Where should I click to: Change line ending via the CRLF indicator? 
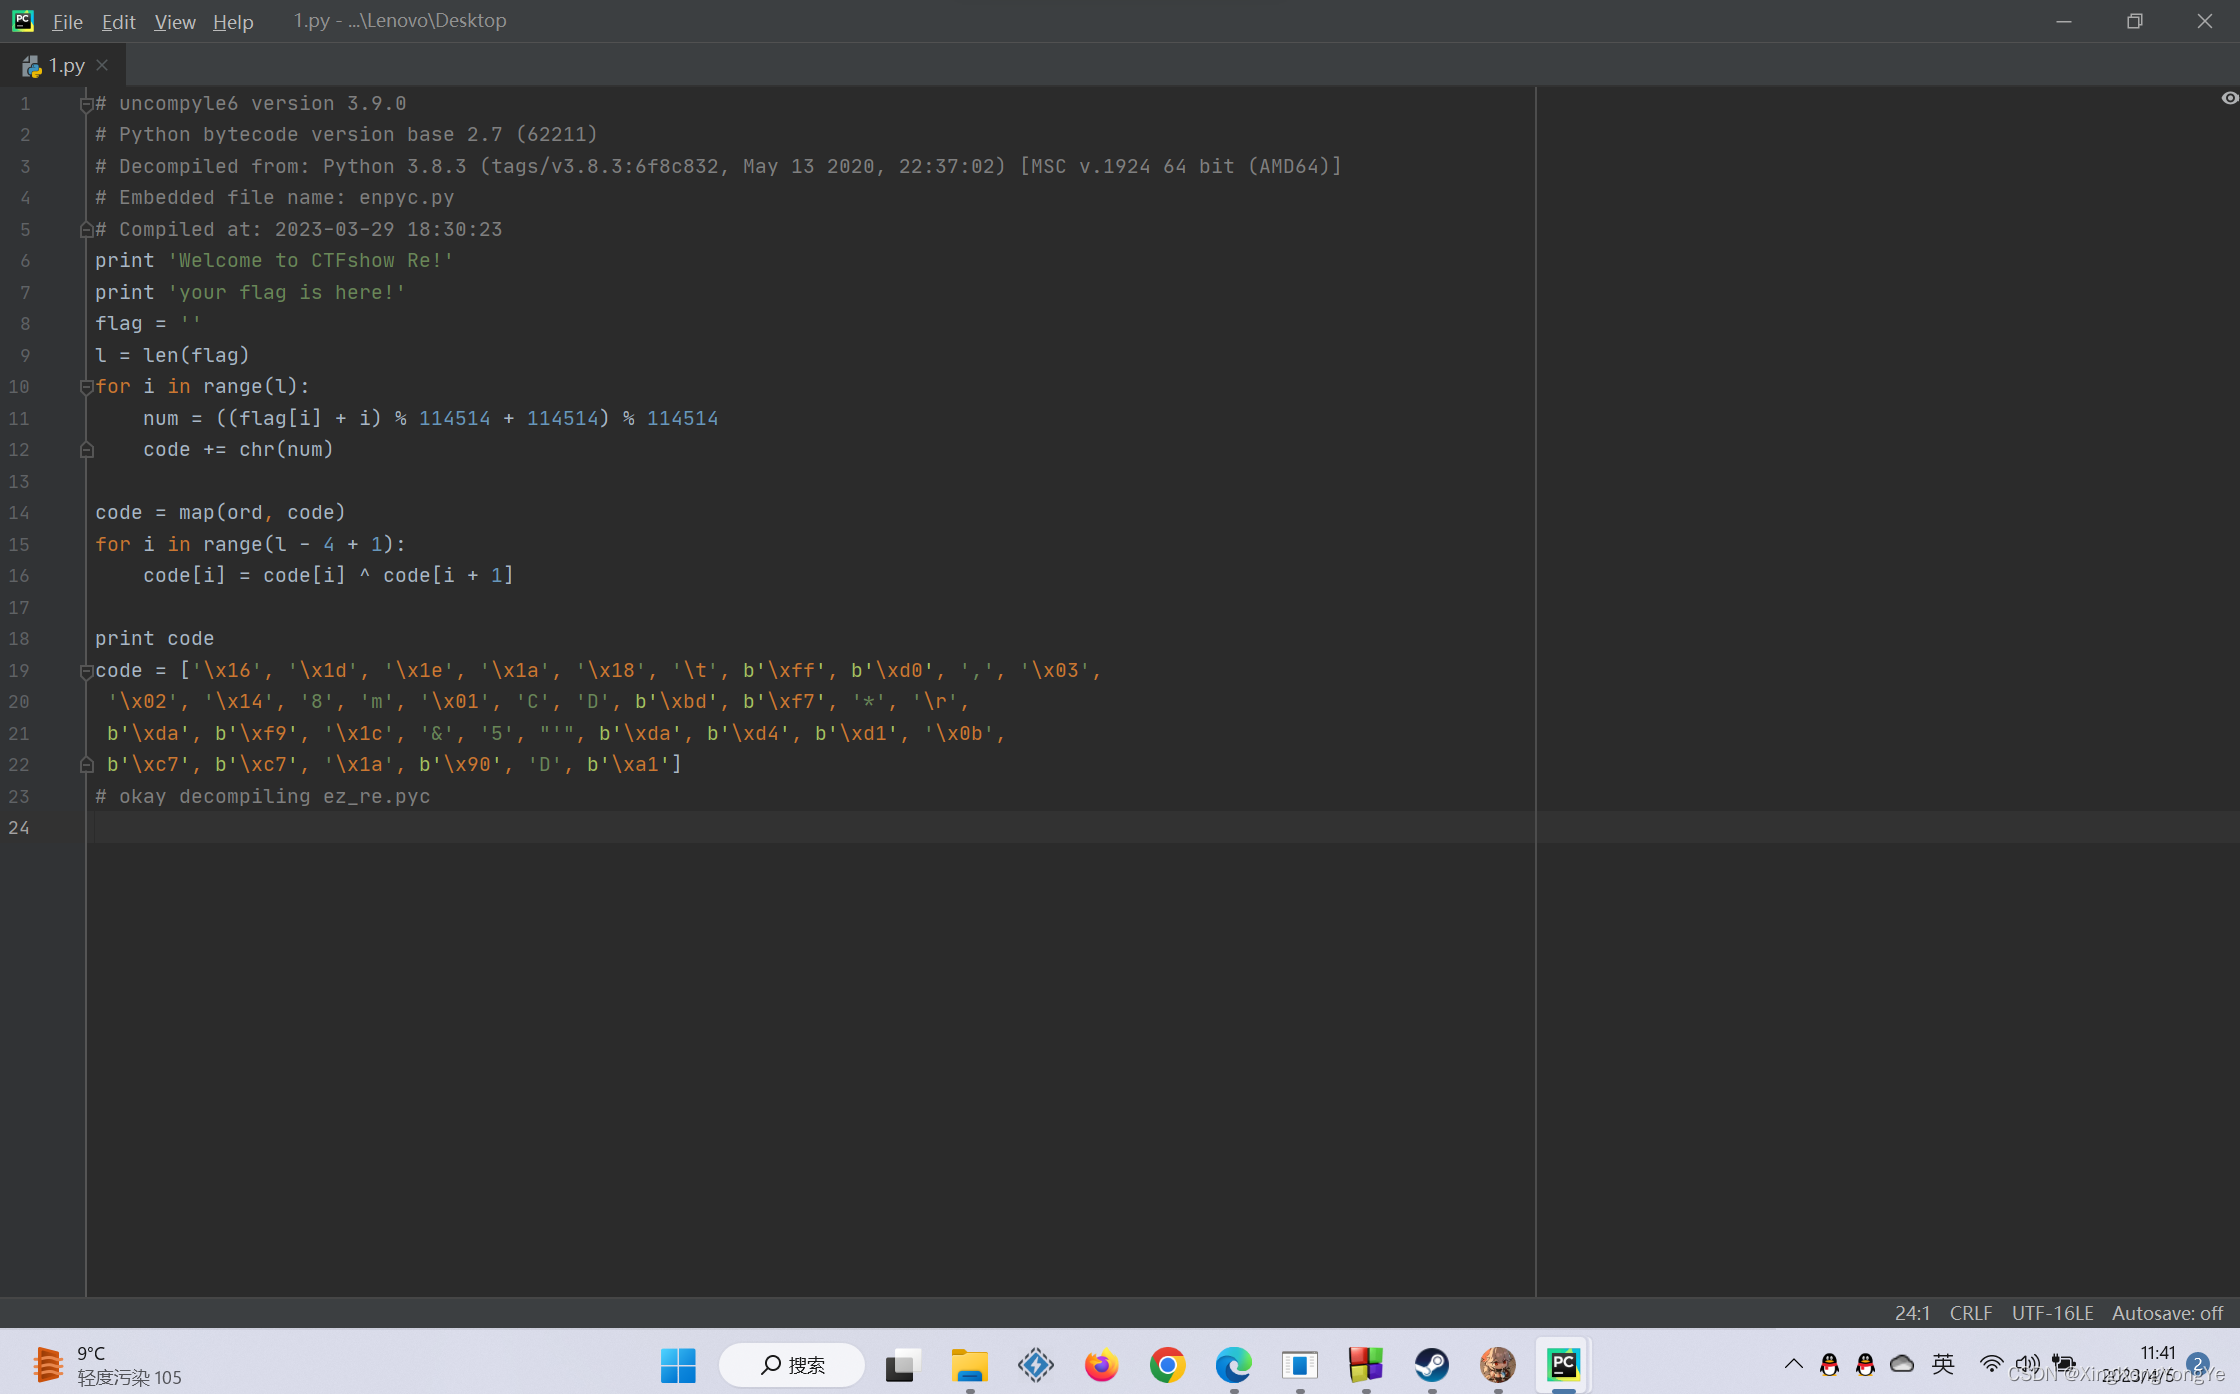pyautogui.click(x=1969, y=1313)
